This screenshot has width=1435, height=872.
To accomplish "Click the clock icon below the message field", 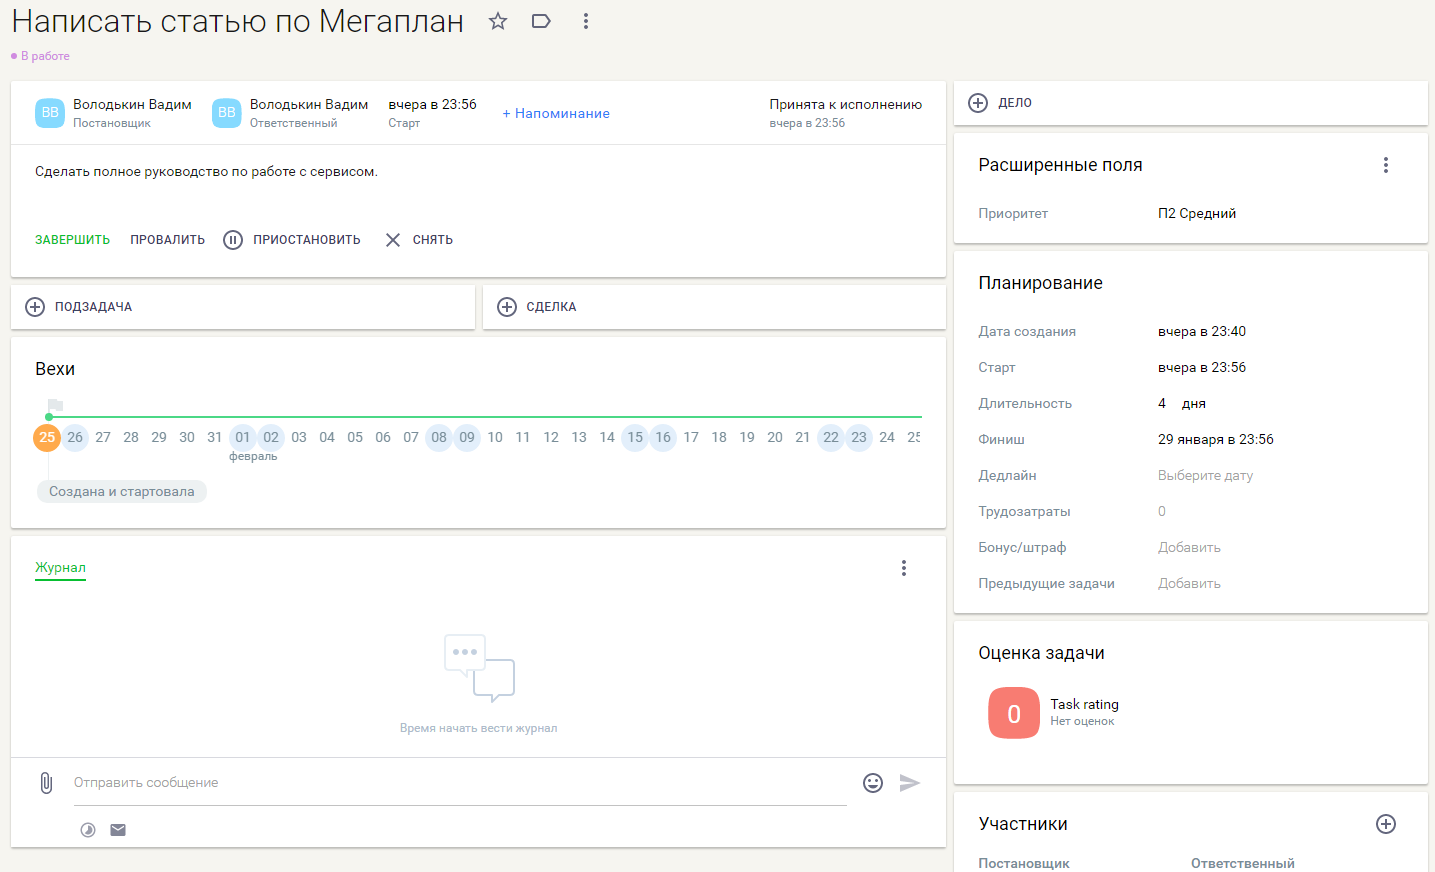I will [88, 830].
